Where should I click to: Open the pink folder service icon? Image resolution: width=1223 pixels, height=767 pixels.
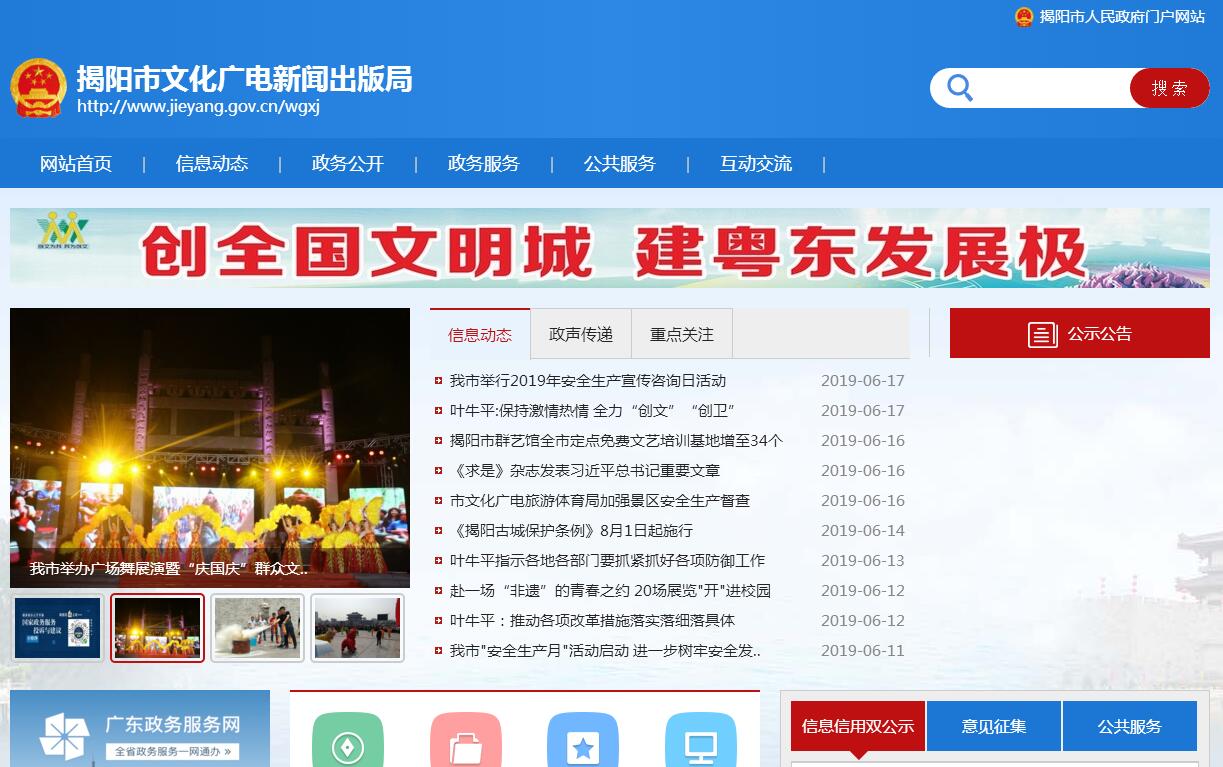click(x=465, y=743)
